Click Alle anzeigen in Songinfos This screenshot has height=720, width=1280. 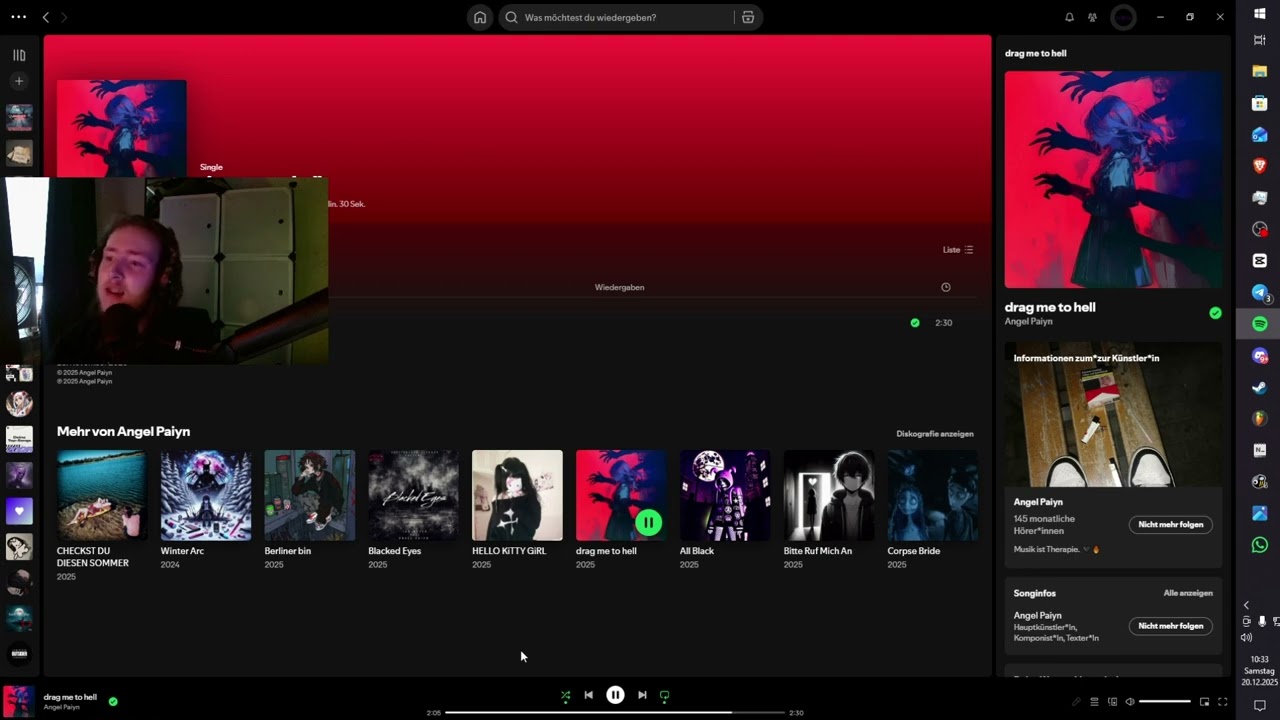(1188, 593)
